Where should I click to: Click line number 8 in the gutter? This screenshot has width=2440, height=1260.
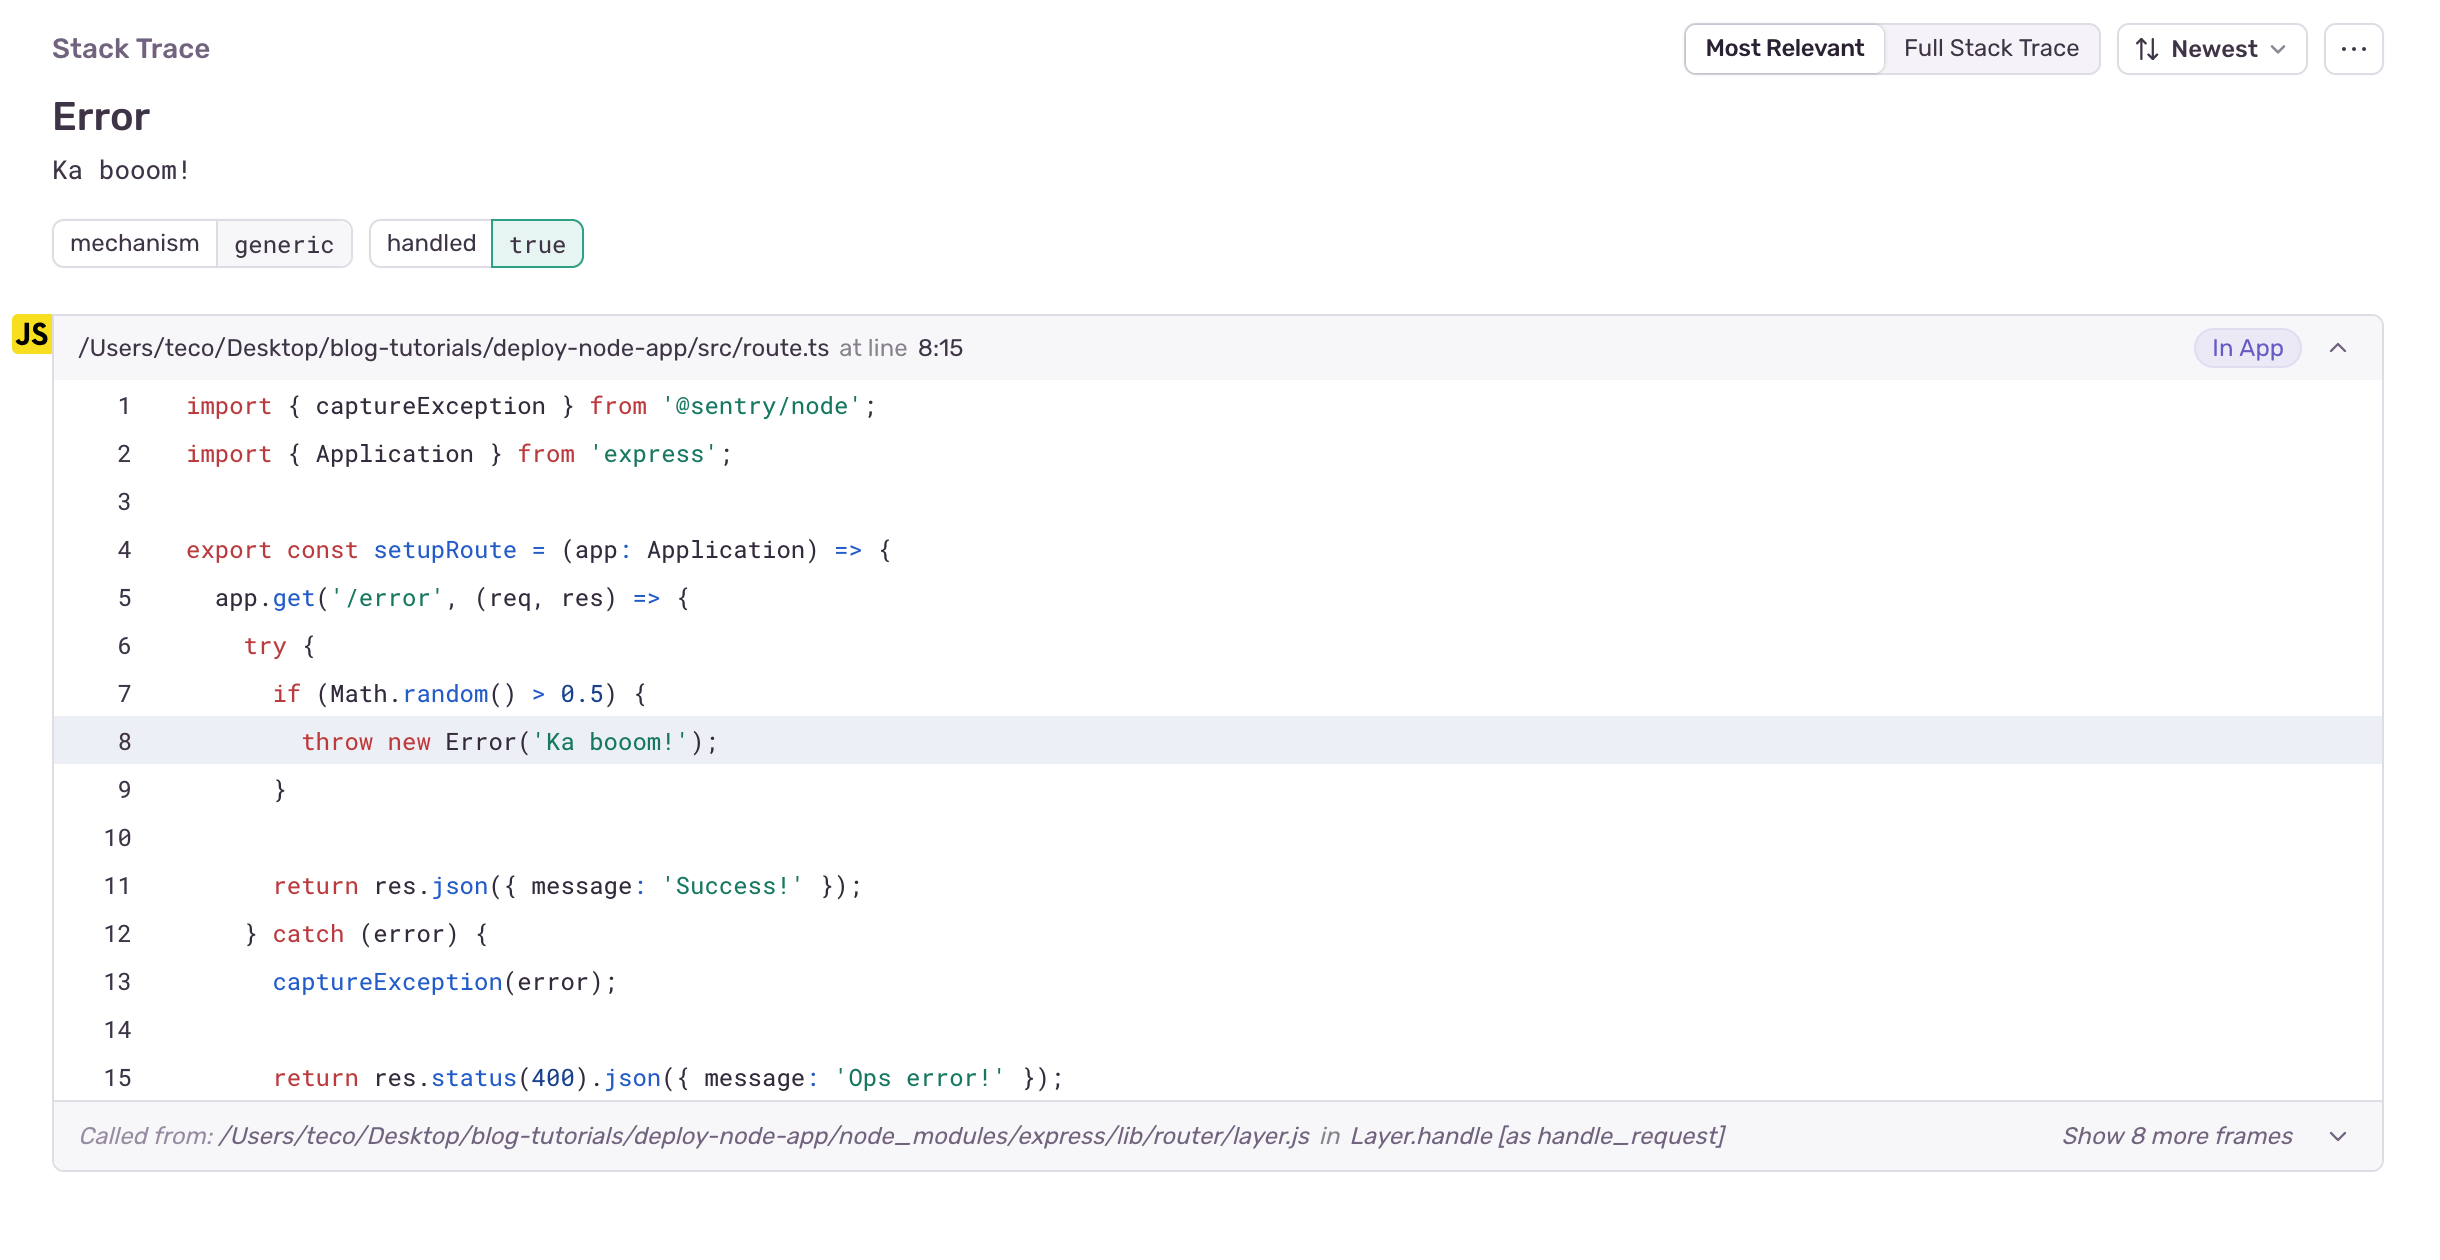(124, 741)
